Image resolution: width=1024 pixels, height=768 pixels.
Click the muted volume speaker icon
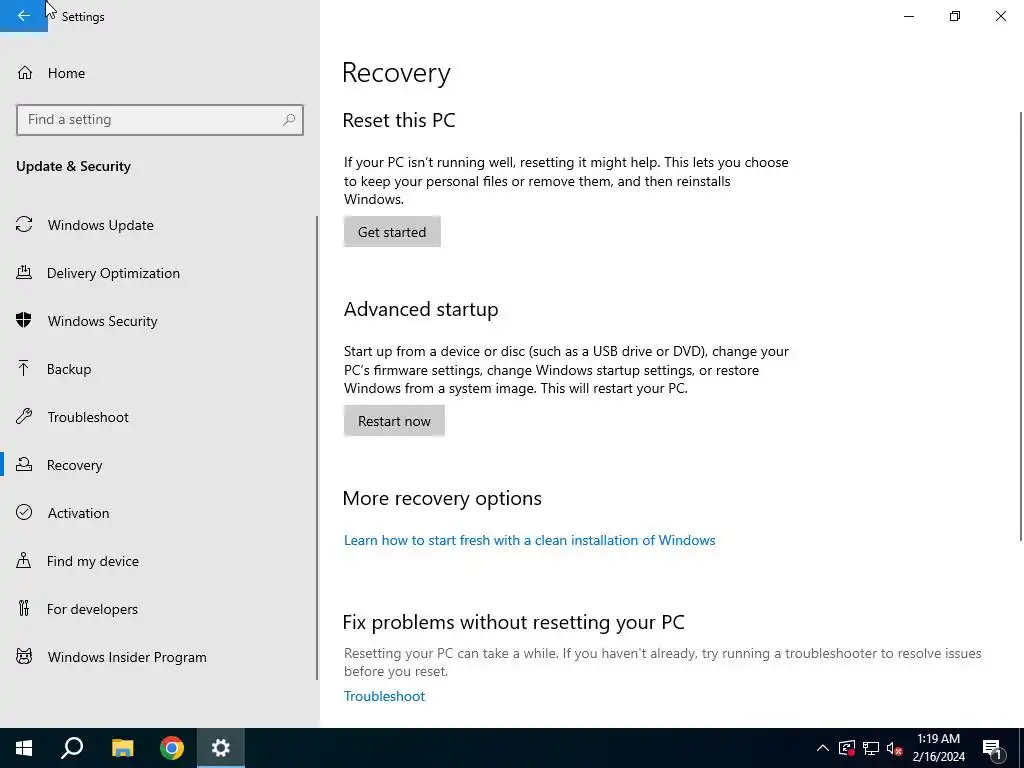tap(895, 748)
